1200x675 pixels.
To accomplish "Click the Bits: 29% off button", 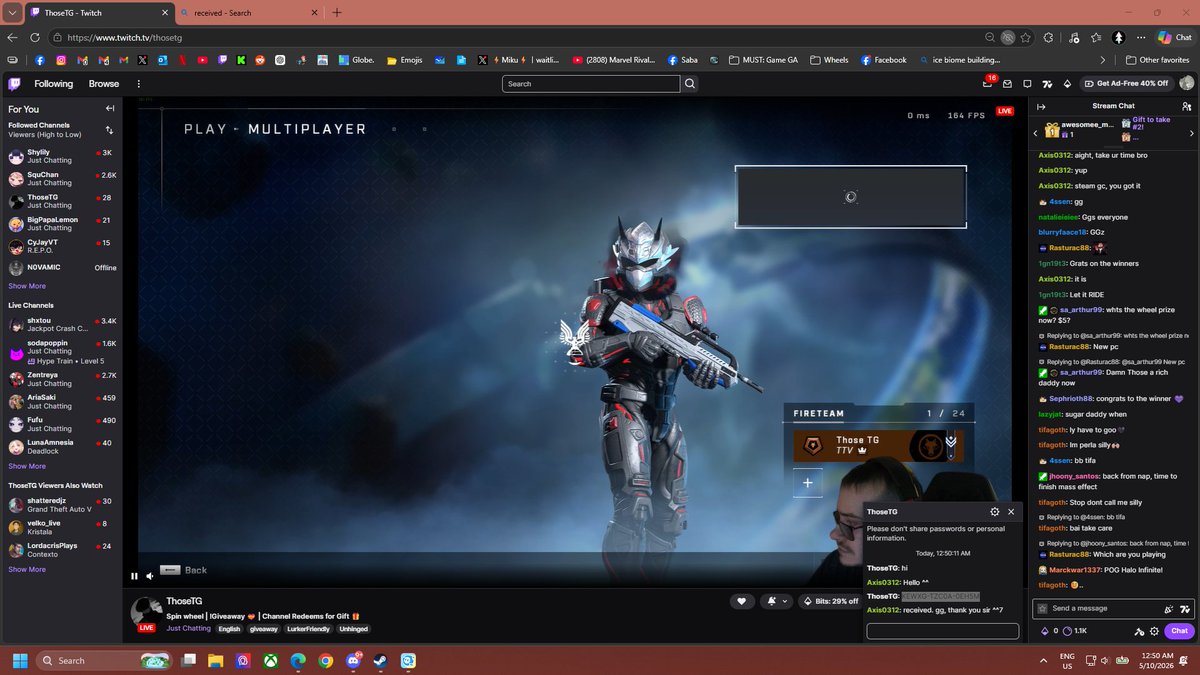I will pyautogui.click(x=830, y=601).
